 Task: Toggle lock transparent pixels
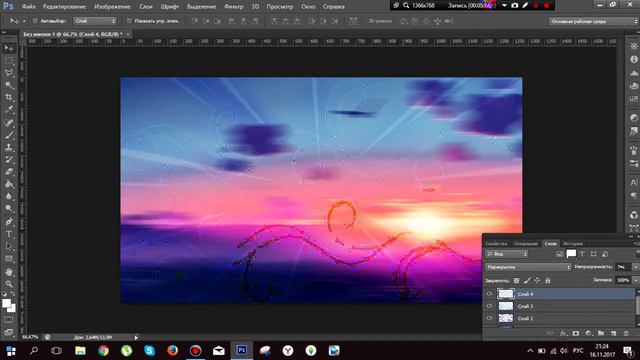point(516,280)
